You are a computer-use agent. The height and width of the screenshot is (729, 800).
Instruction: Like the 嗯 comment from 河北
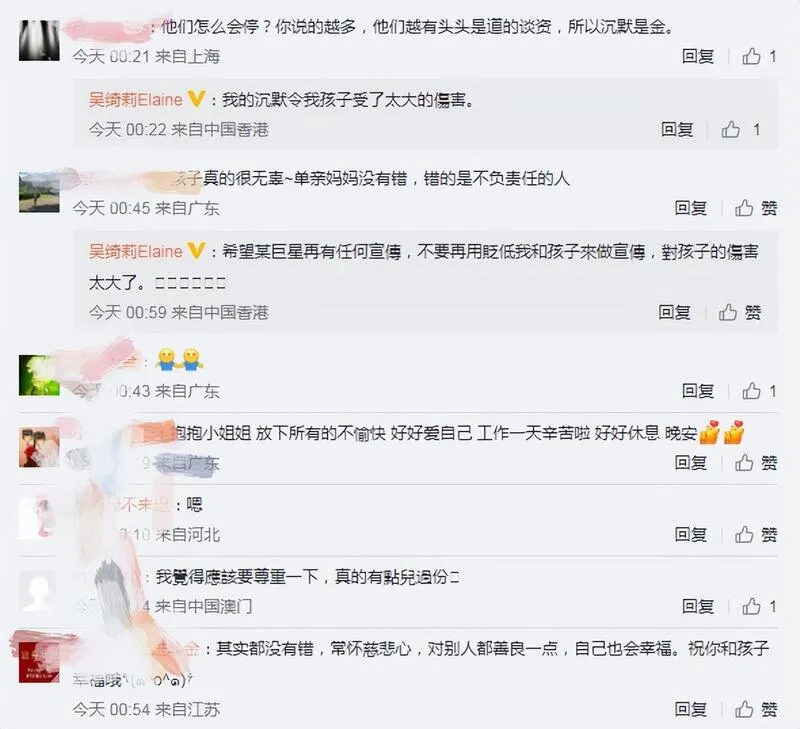756,534
